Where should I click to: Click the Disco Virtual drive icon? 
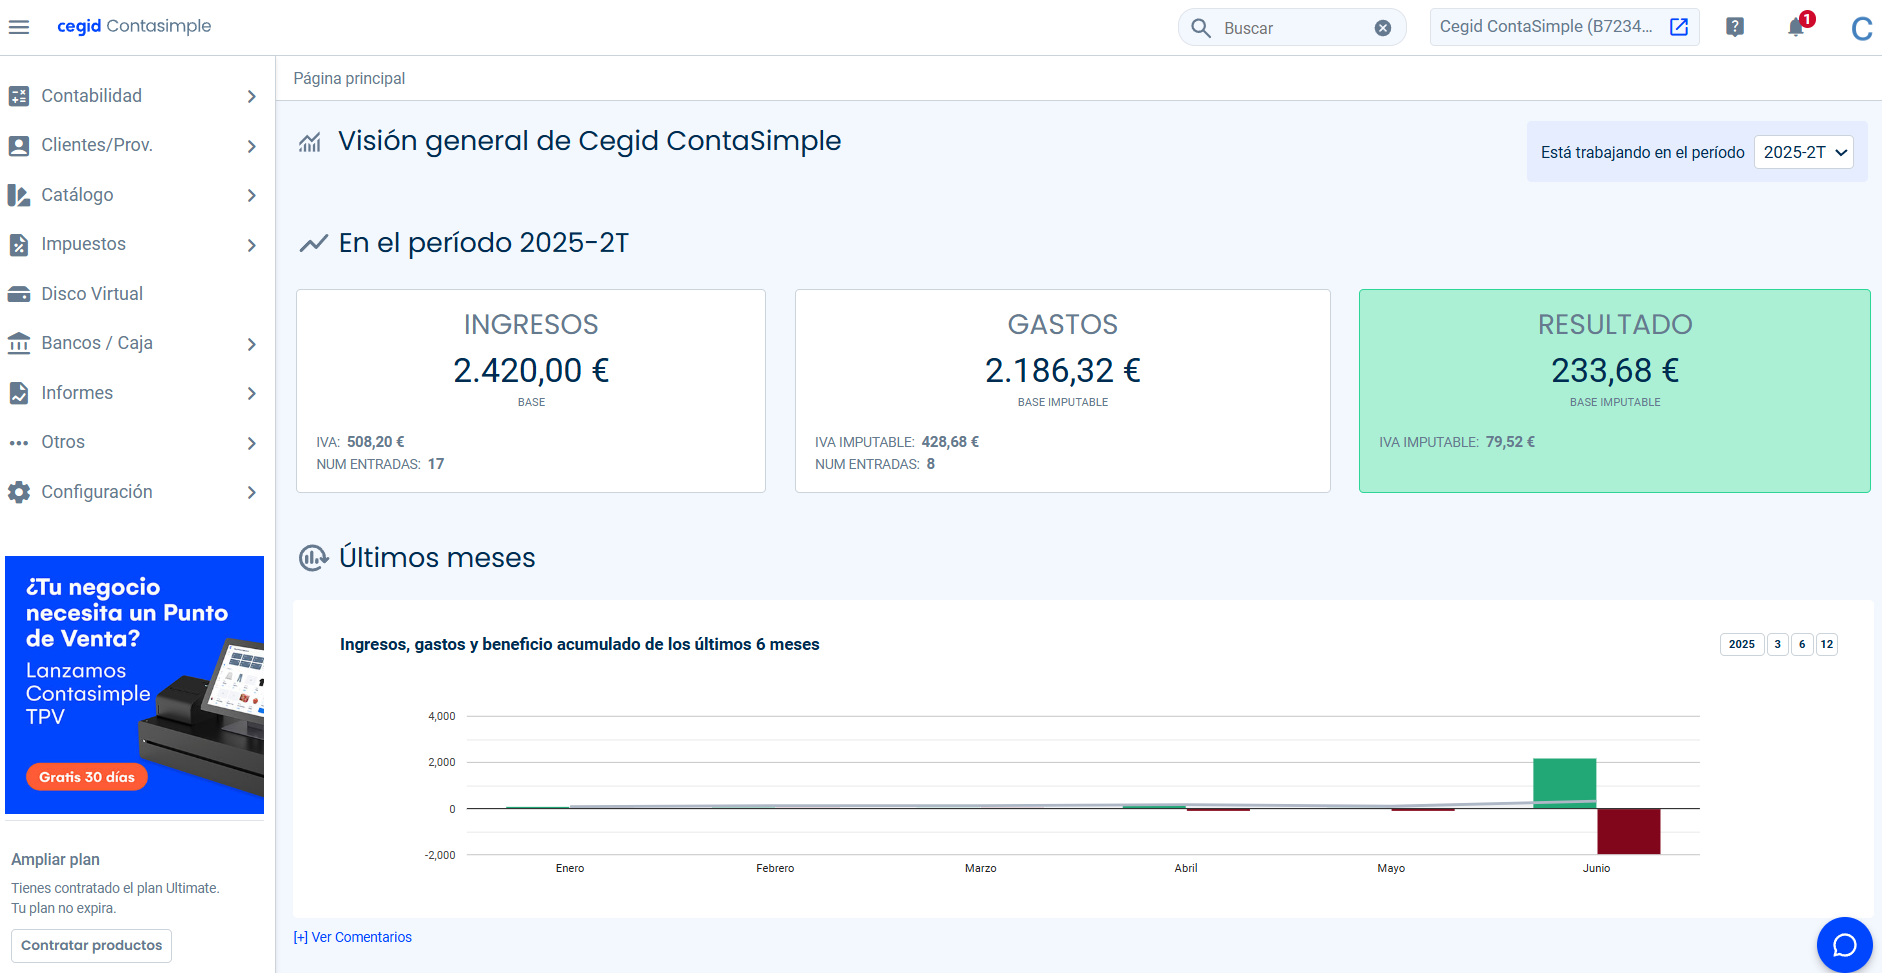pos(19,294)
